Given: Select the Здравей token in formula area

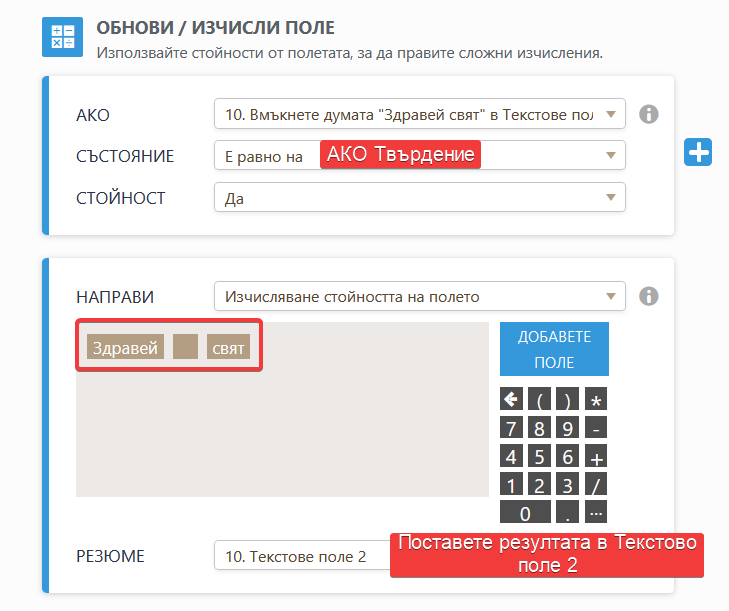Looking at the screenshot, I should pos(125,348).
